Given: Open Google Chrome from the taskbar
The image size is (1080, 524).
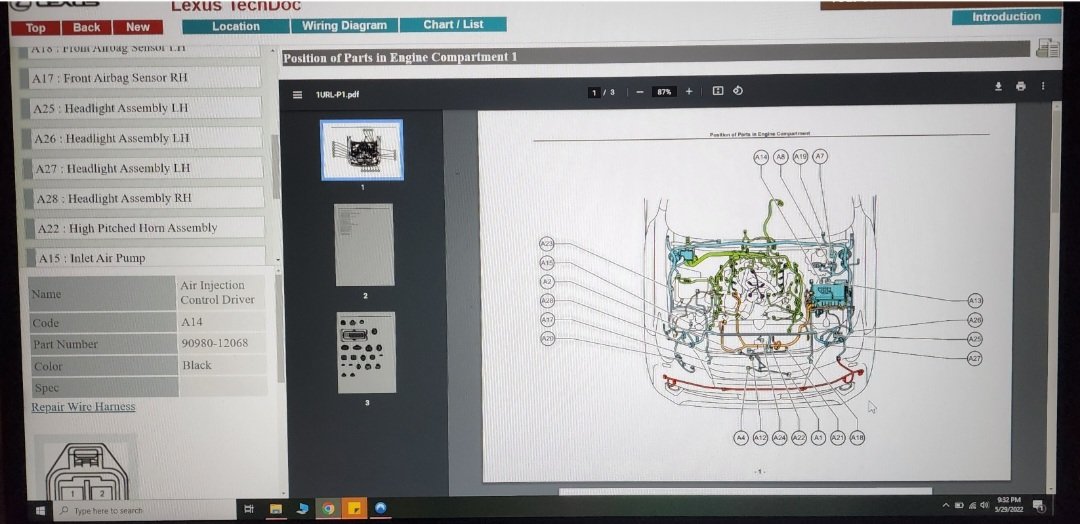Looking at the screenshot, I should (x=329, y=509).
